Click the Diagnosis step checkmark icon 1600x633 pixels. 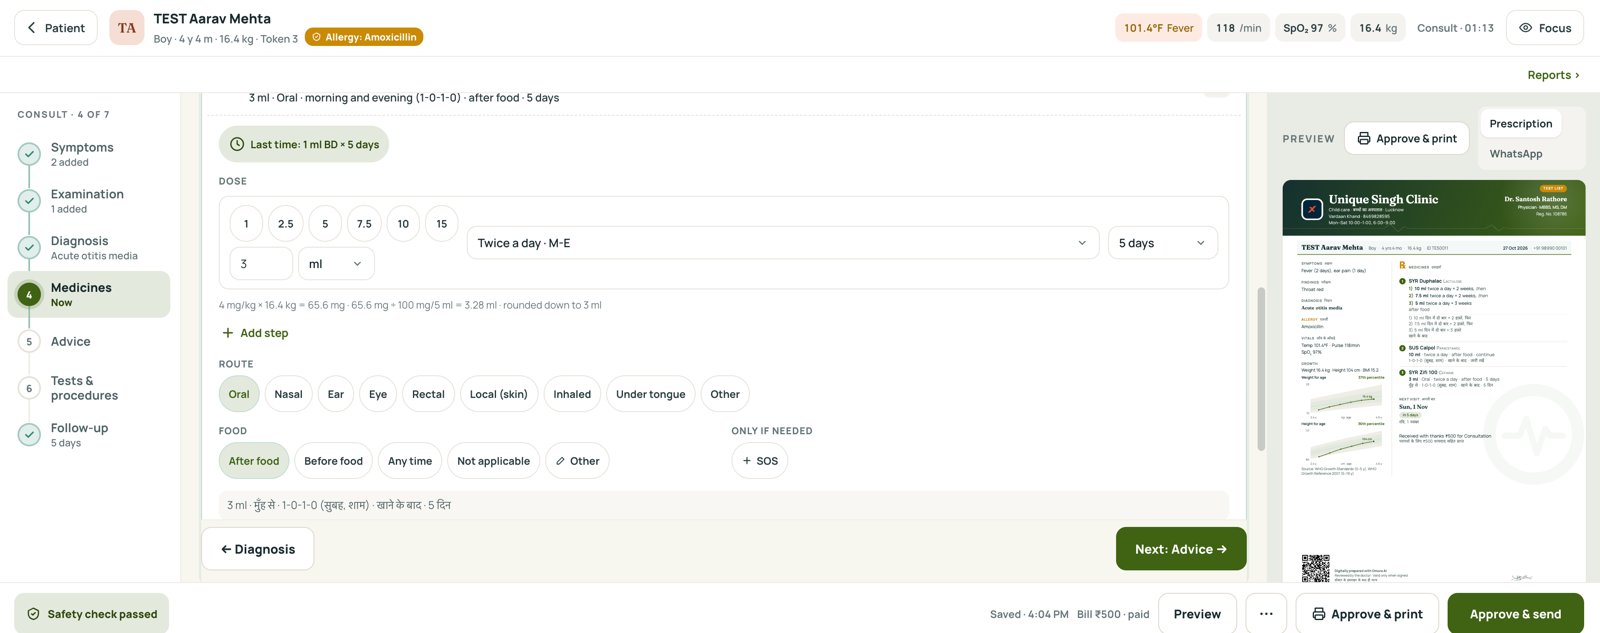[29, 248]
